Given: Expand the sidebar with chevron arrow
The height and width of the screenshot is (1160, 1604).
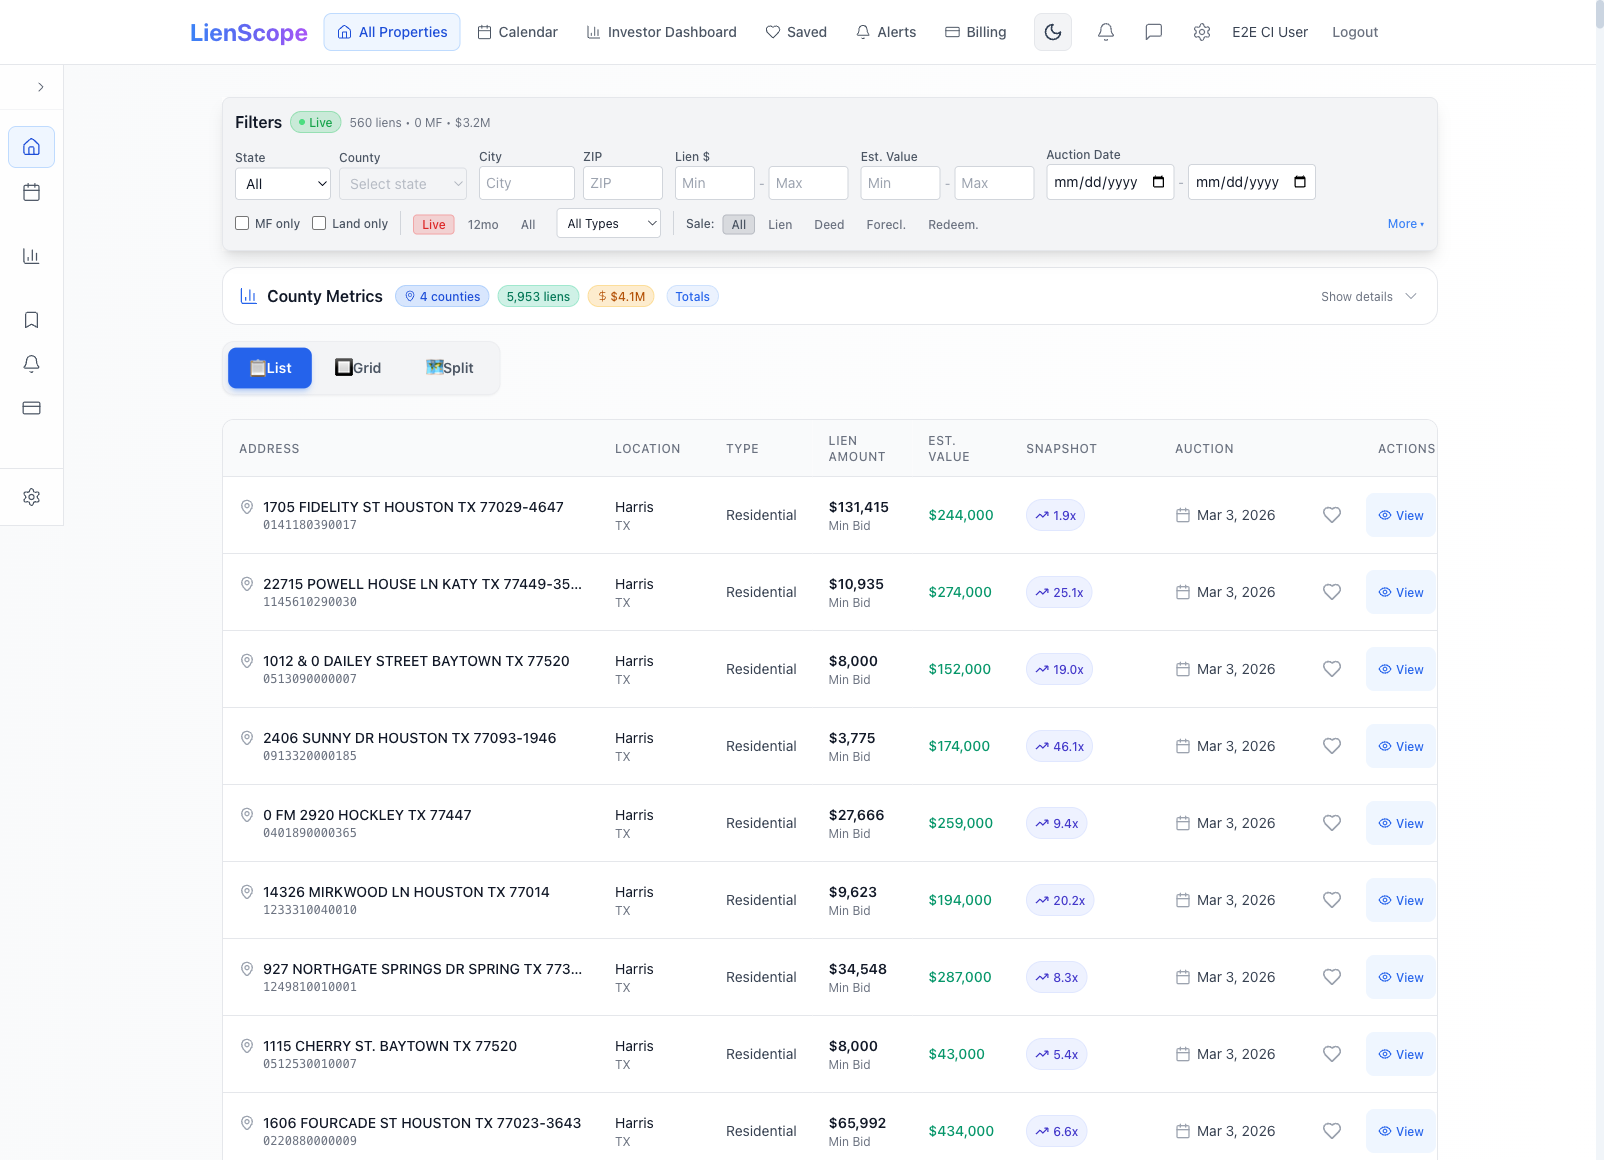Looking at the screenshot, I should tap(41, 87).
